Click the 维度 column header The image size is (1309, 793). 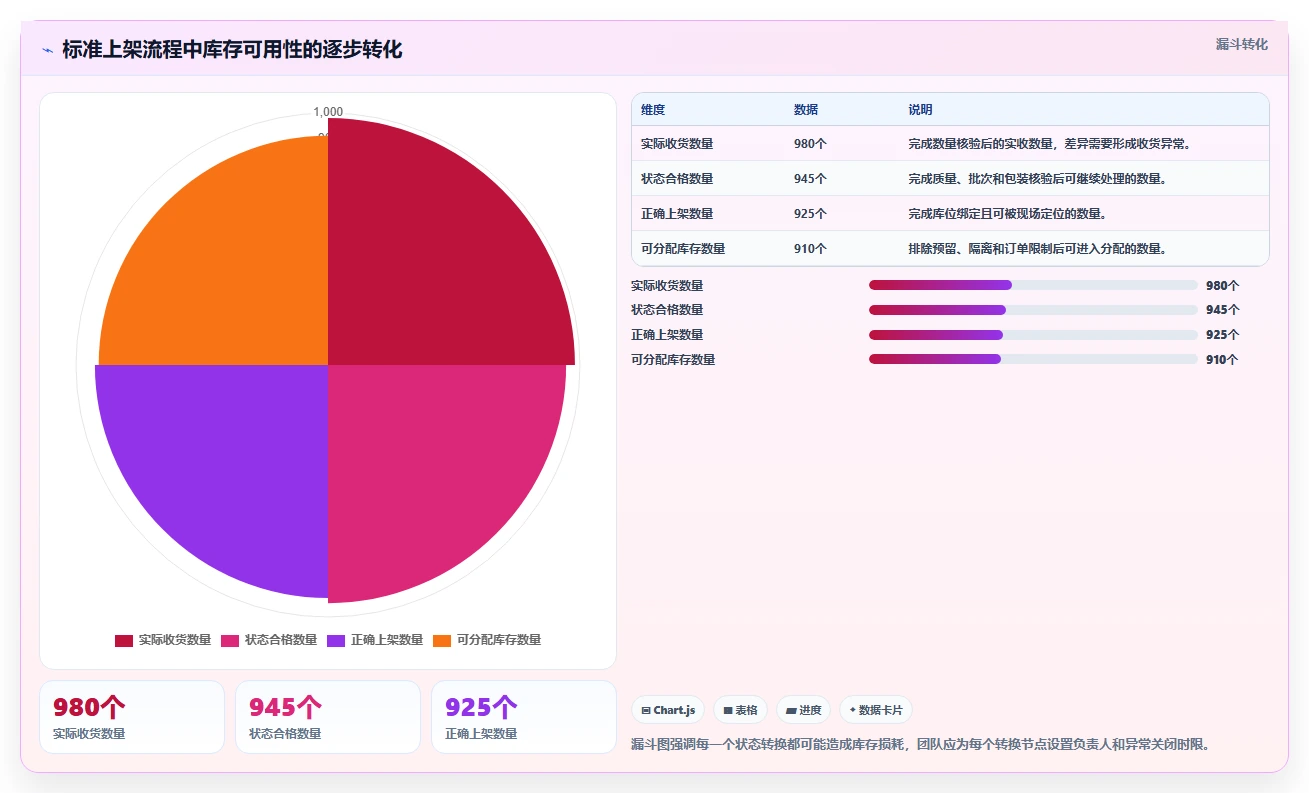click(x=653, y=109)
